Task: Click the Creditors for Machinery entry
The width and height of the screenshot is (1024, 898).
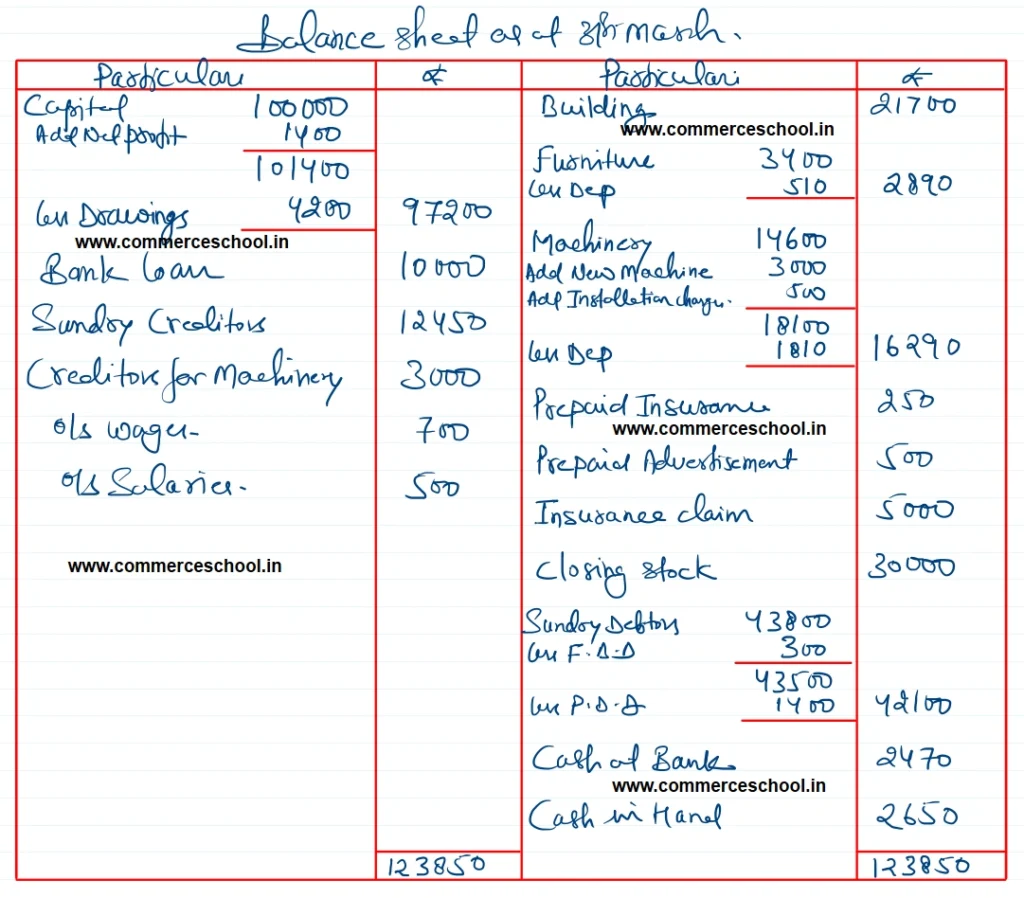Action: pos(183,377)
